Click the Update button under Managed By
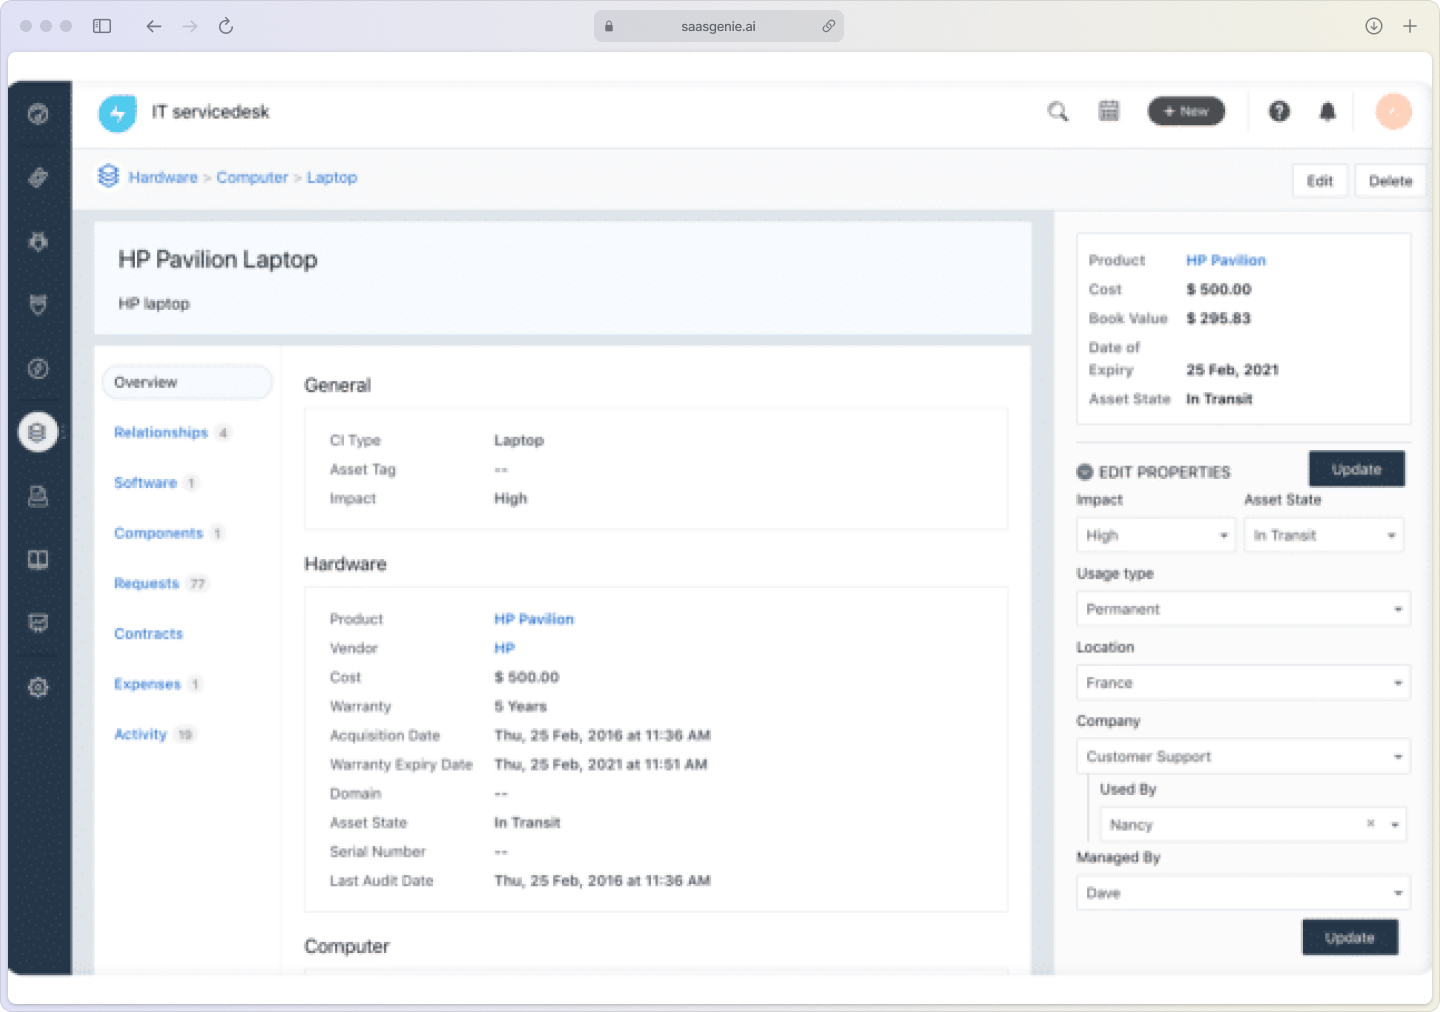The width and height of the screenshot is (1440, 1012). [x=1350, y=937]
